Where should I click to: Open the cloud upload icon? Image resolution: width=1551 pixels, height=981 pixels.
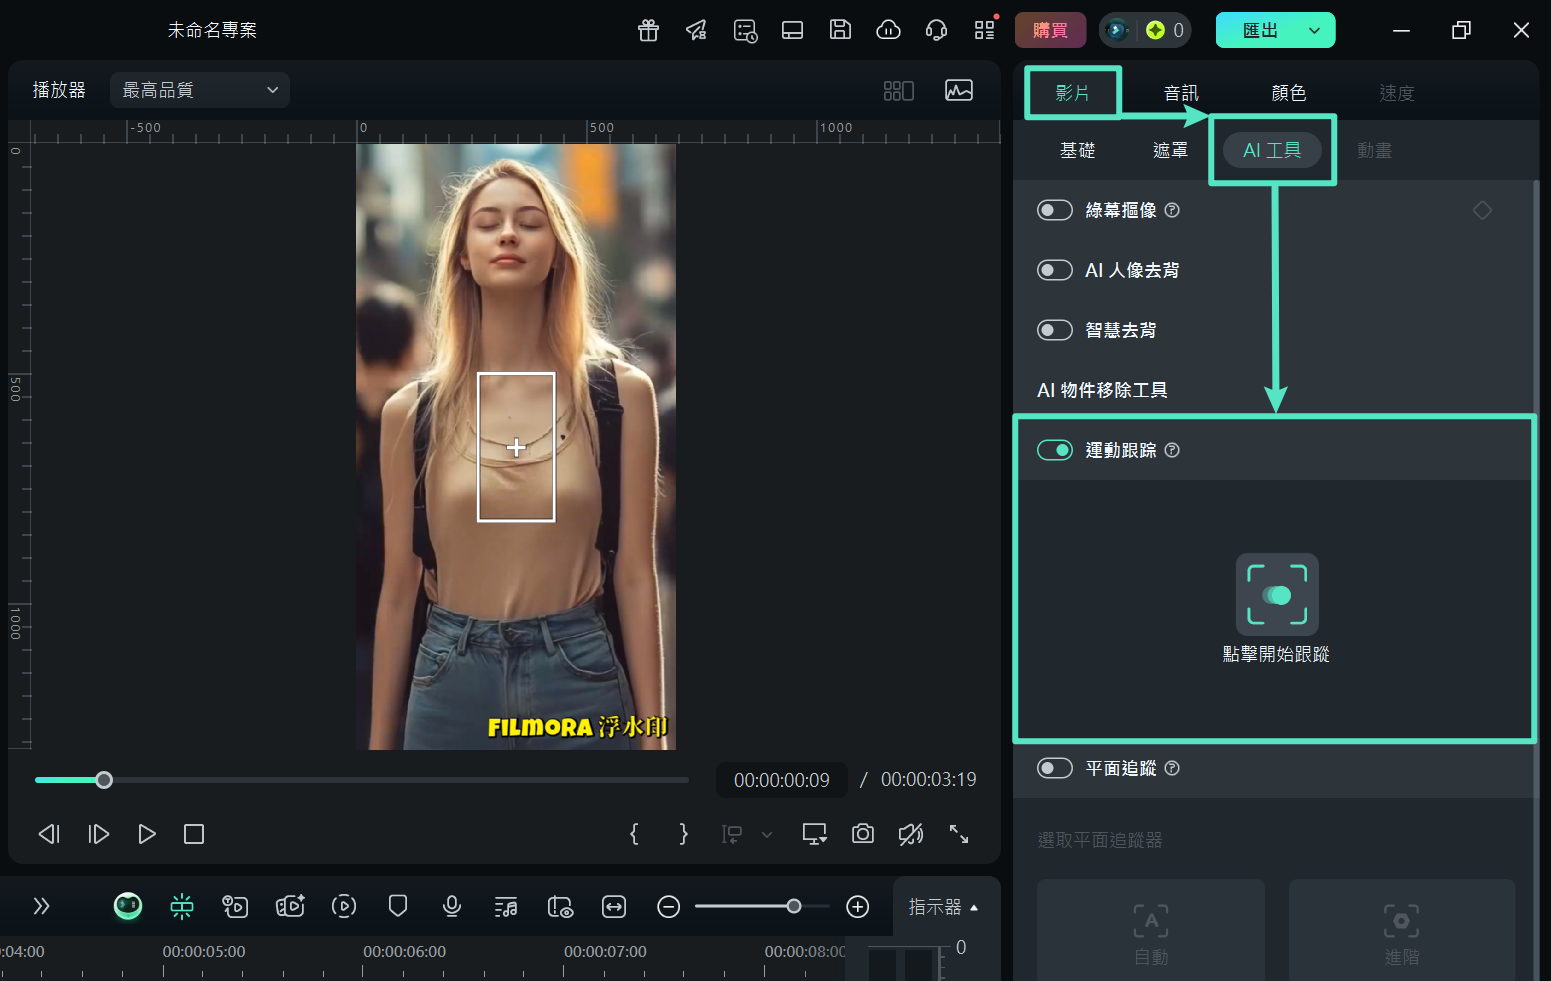tap(888, 30)
